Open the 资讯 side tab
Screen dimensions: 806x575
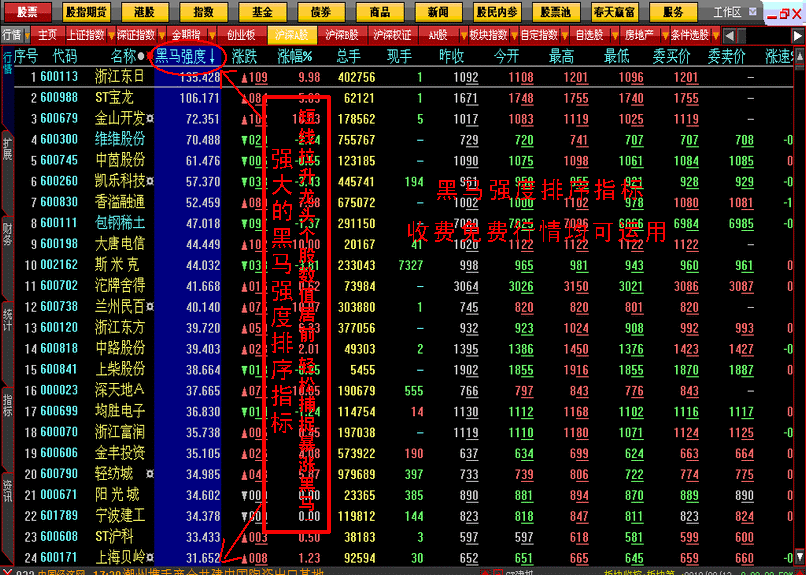pos(7,489)
